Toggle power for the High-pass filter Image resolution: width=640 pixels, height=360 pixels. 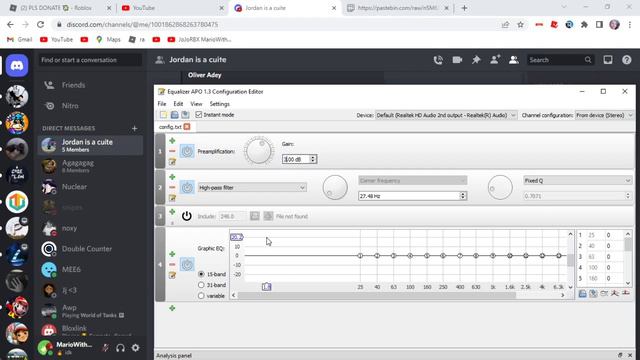(187, 188)
